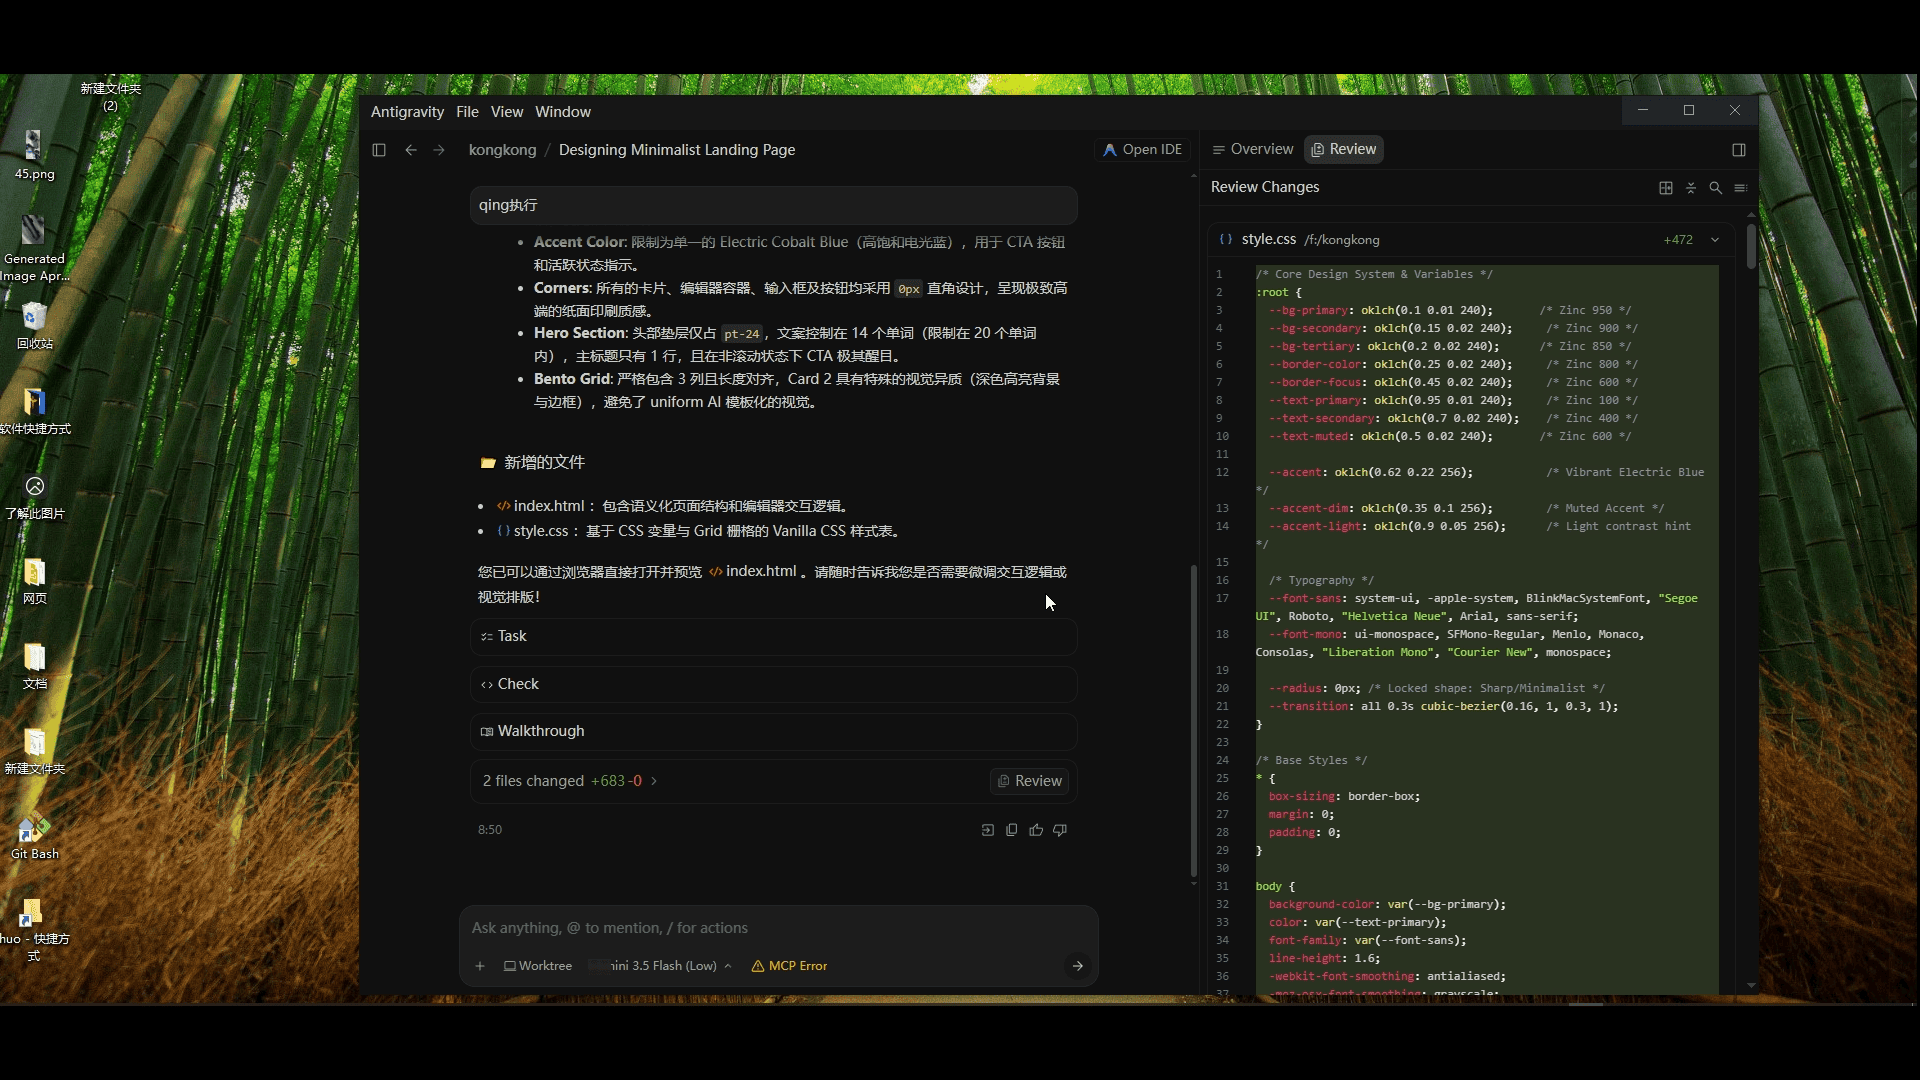Open the 了解此图片 desktop icon
This screenshot has width=1920, height=1080.
(x=34, y=496)
